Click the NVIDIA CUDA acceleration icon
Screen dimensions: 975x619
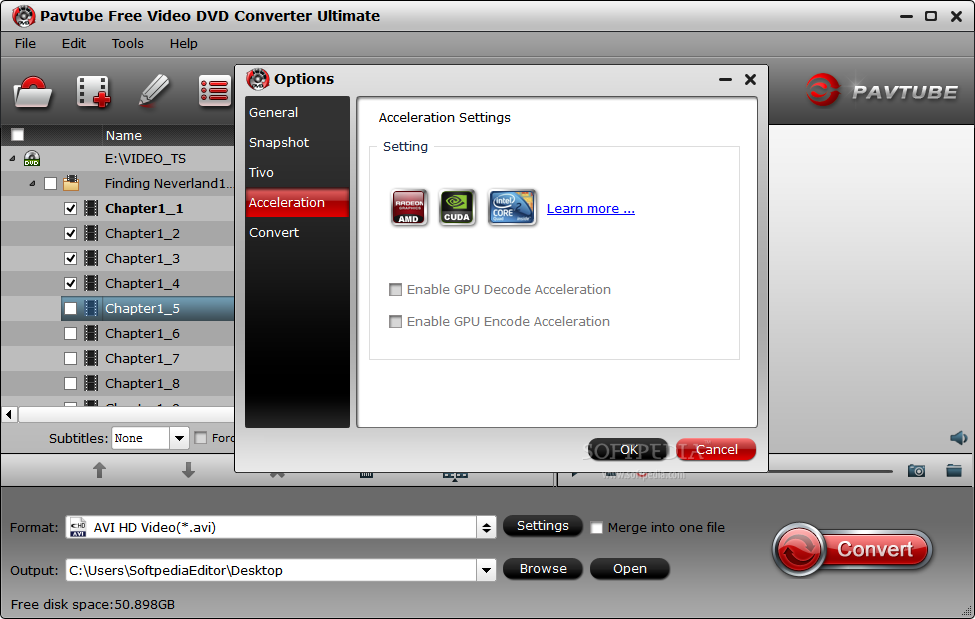pos(457,207)
